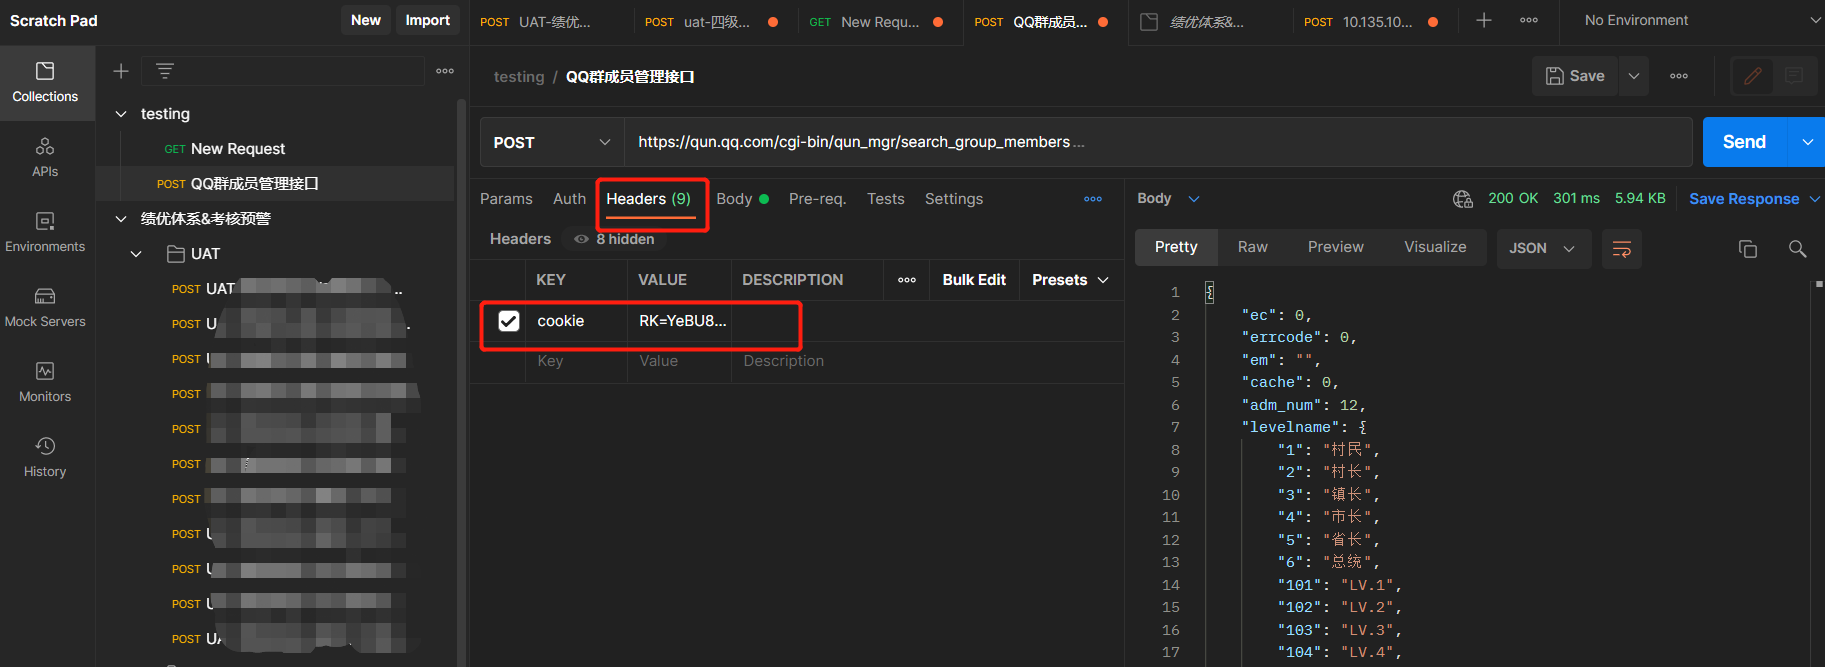Viewport: 1825px width, 667px height.
Task: Select the QQ群成员管理接口 request in tree
Action: click(x=275, y=184)
